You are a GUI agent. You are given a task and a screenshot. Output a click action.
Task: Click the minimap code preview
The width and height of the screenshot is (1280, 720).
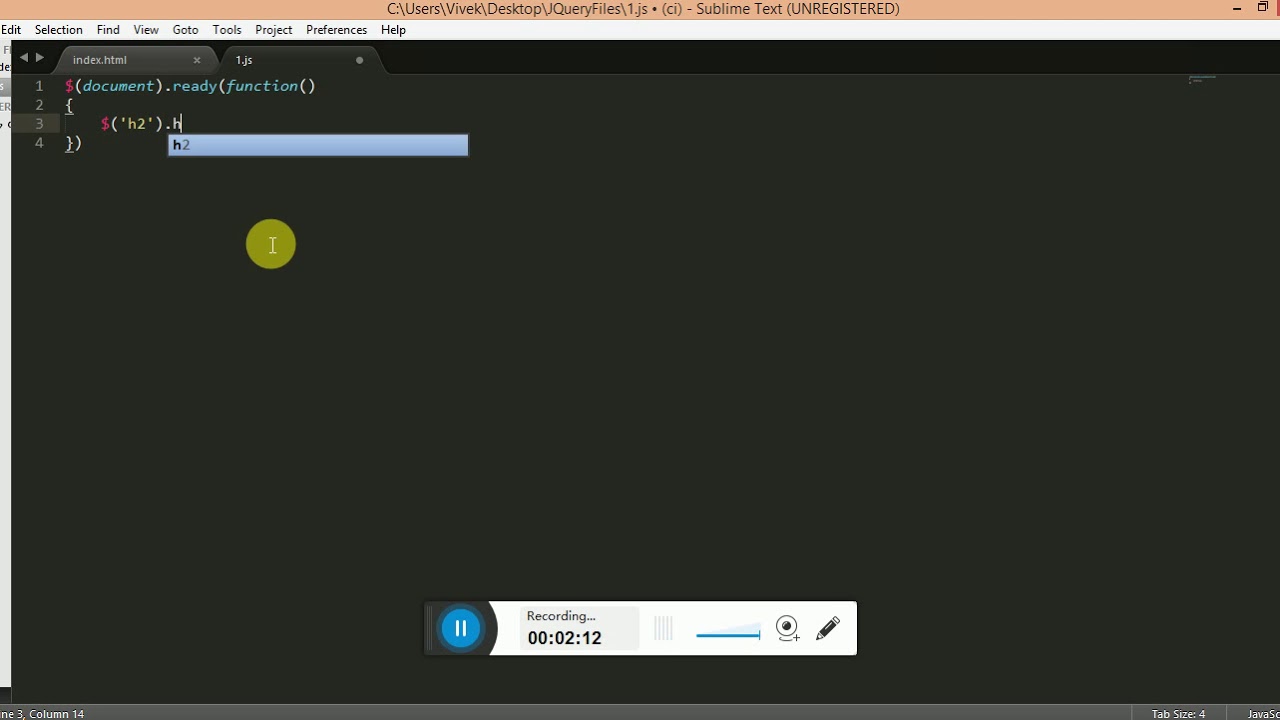pos(1202,79)
